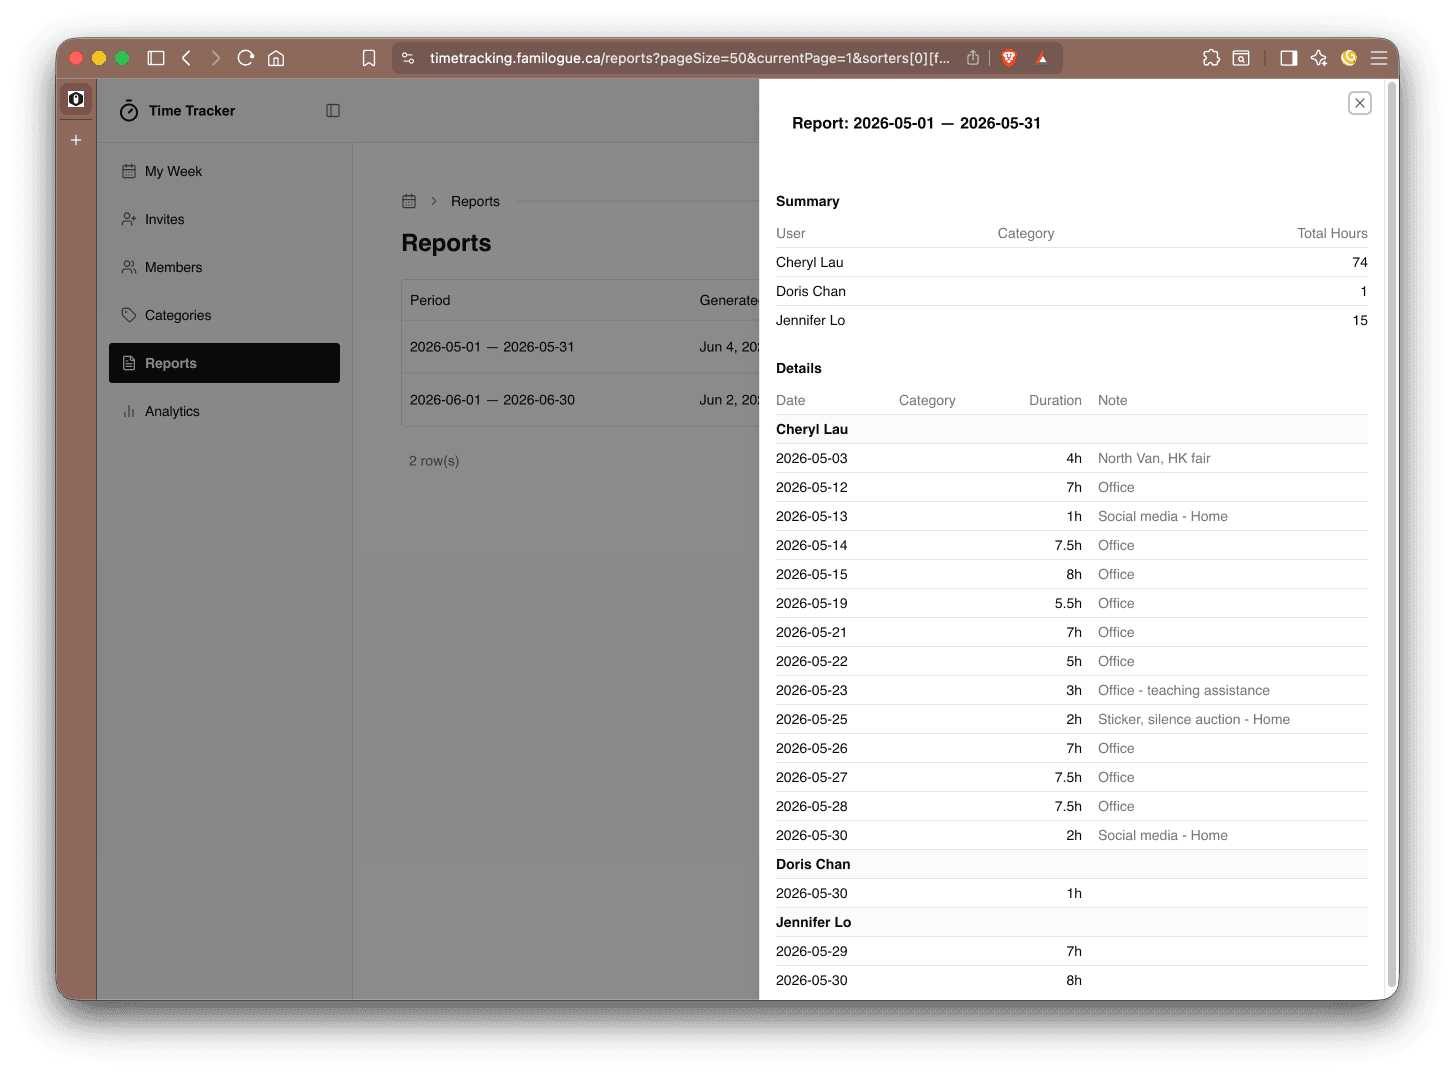Click Cheryl Lau in Summary table

click(809, 262)
